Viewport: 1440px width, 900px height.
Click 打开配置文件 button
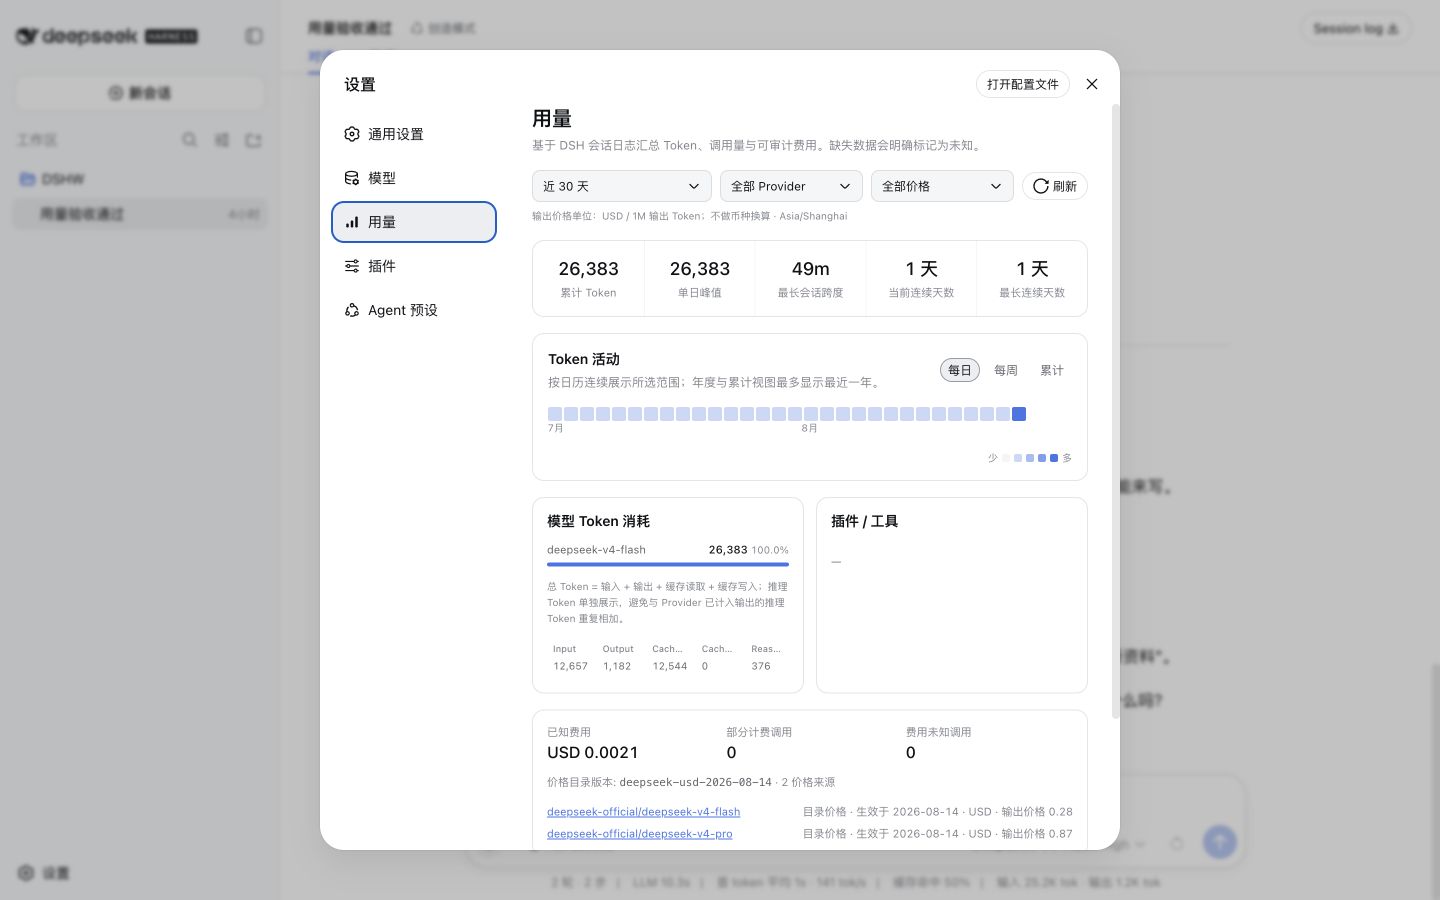pos(1023,84)
